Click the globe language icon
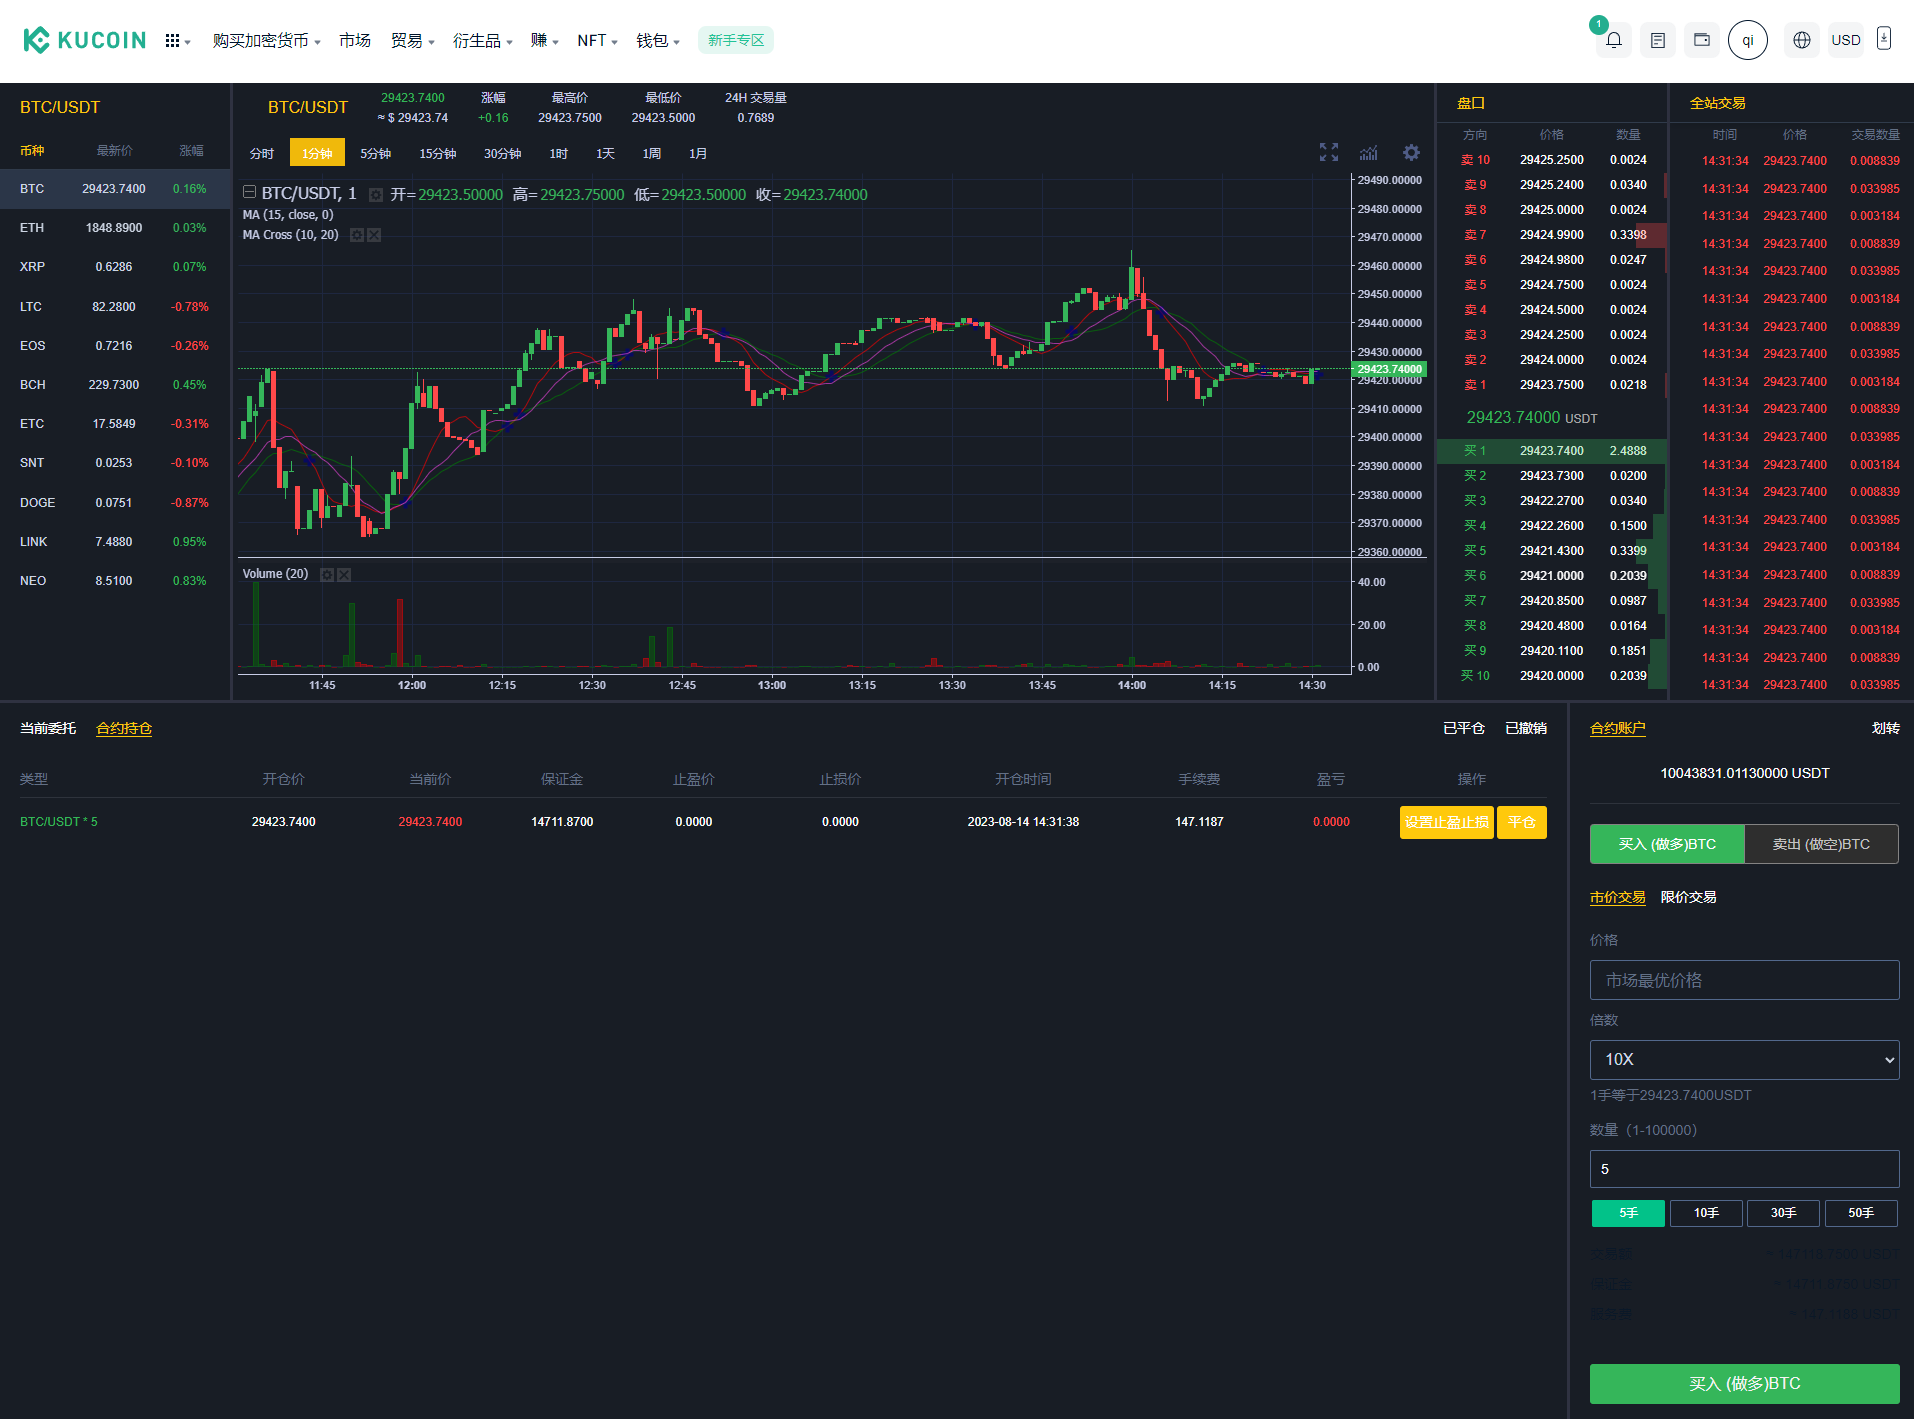1914x1419 pixels. click(1801, 41)
